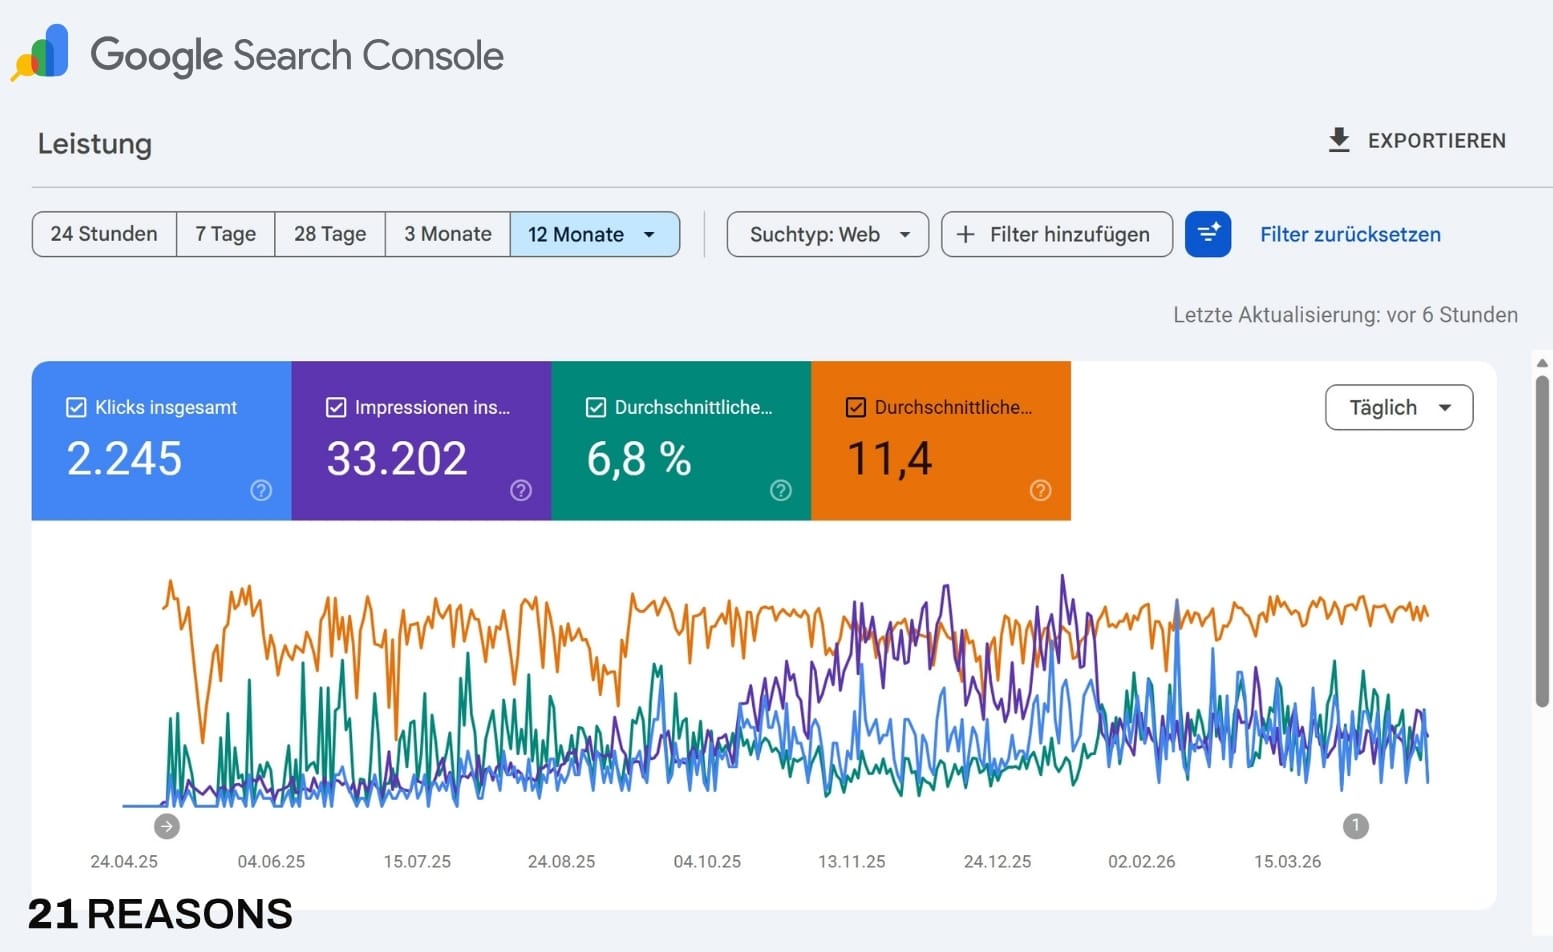Viewport: 1553px width, 952px height.
Task: Open the 12 Monate dropdown arrow
Action: [649, 234]
